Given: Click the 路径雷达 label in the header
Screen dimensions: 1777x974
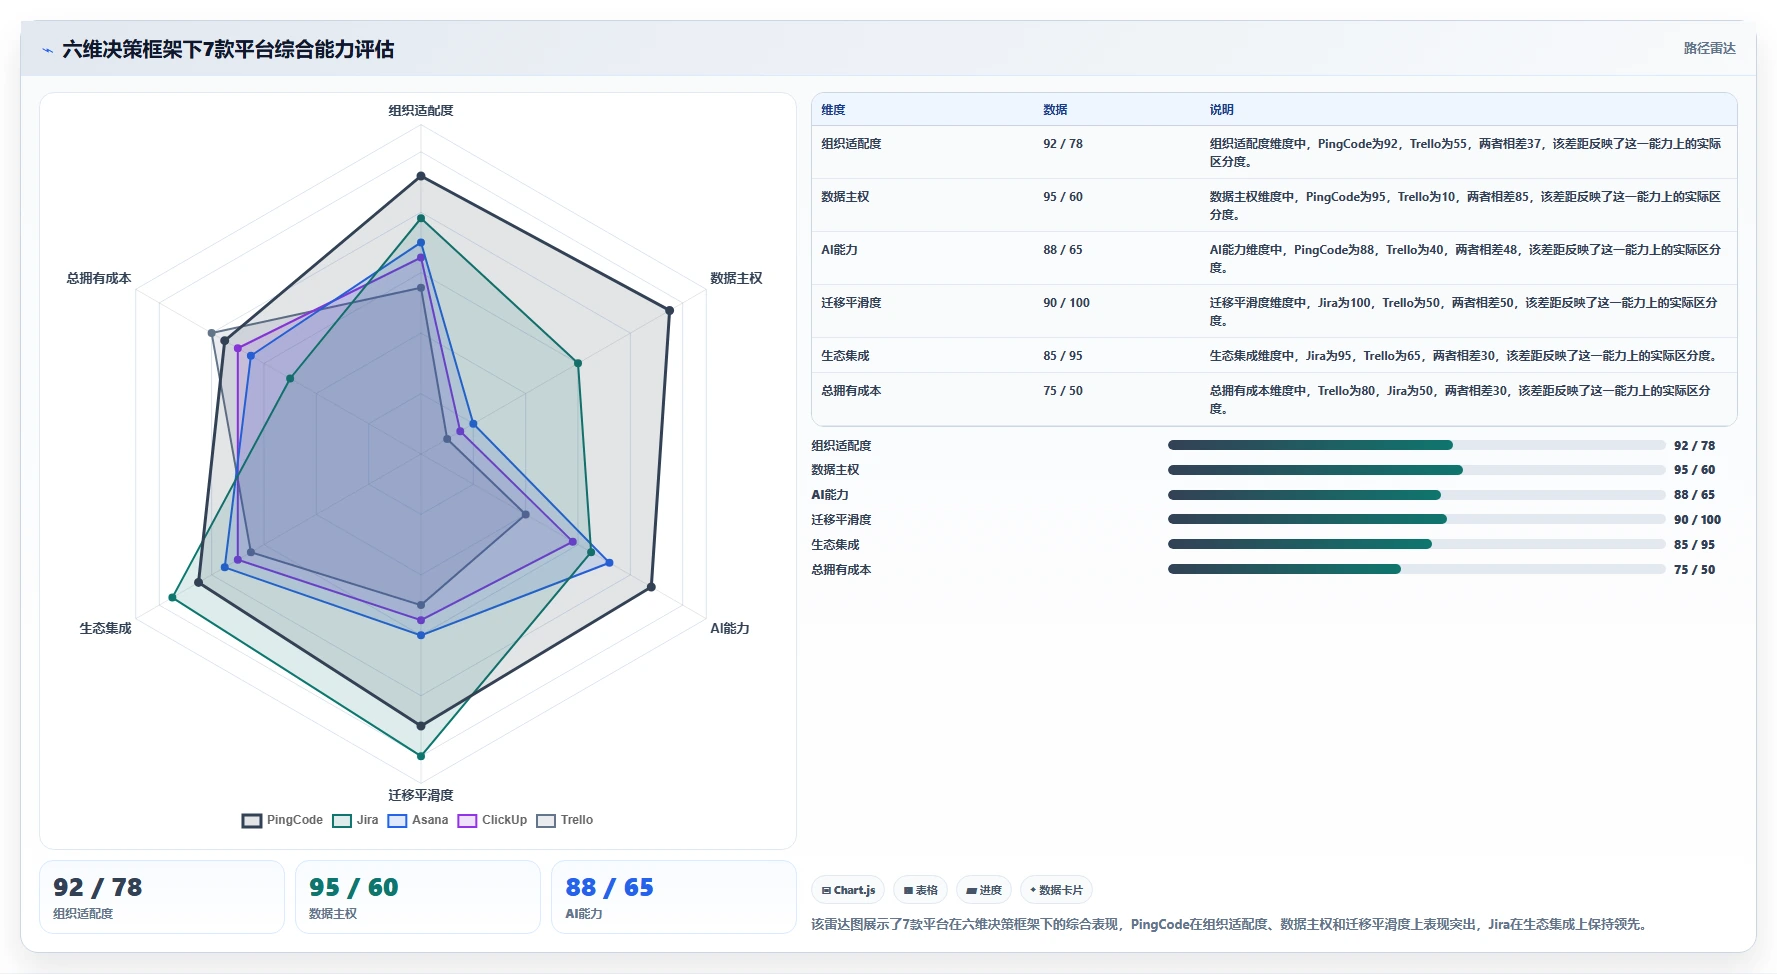Looking at the screenshot, I should point(1709,48).
